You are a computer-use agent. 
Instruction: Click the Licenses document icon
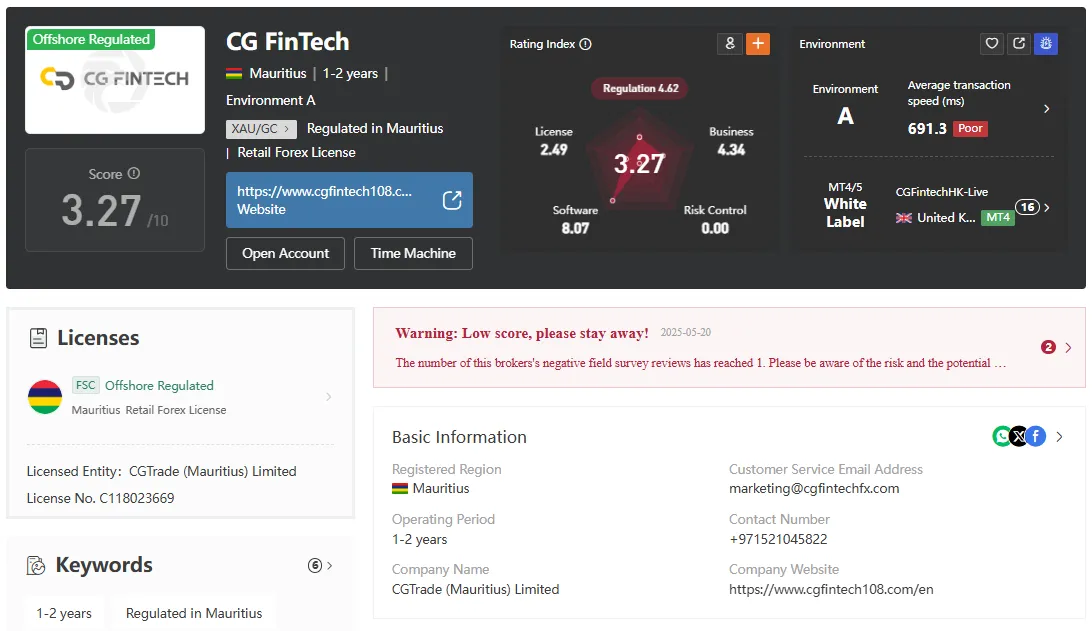click(38, 338)
